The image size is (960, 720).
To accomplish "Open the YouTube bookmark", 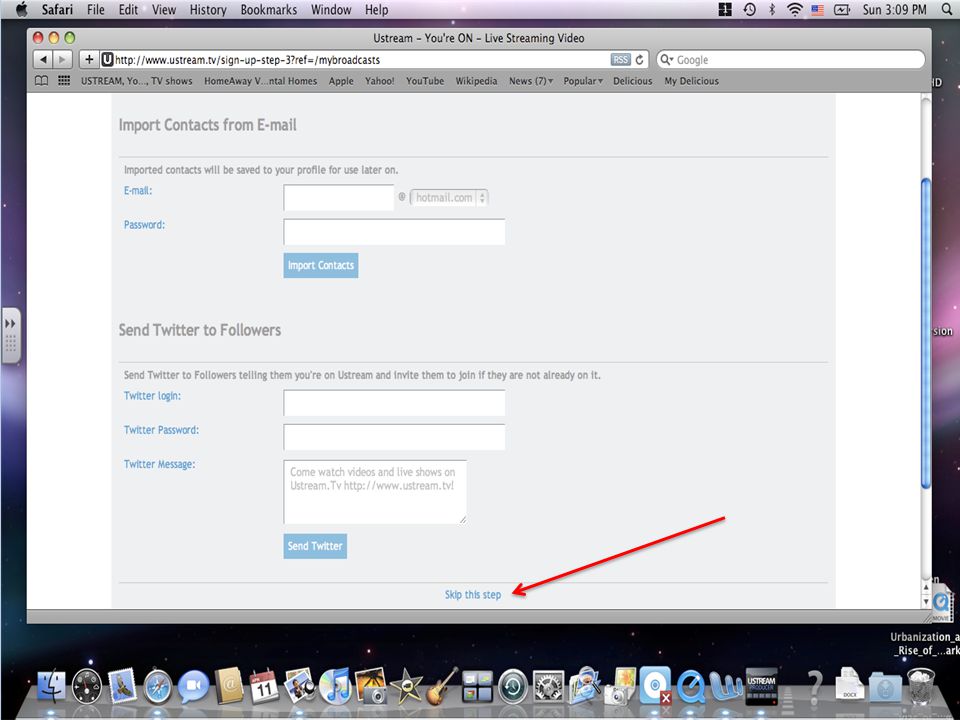I will (x=425, y=81).
